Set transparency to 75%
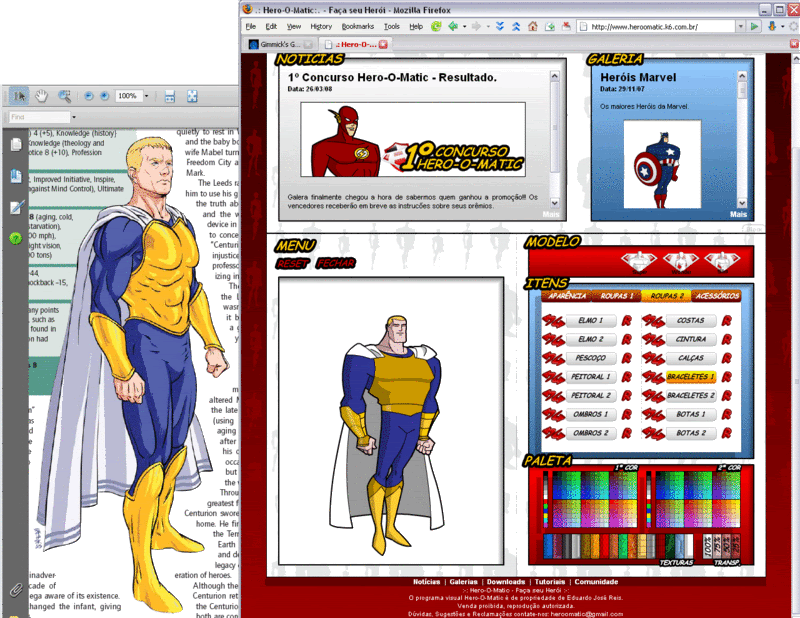Viewport: 800px width, 618px height. click(x=717, y=546)
